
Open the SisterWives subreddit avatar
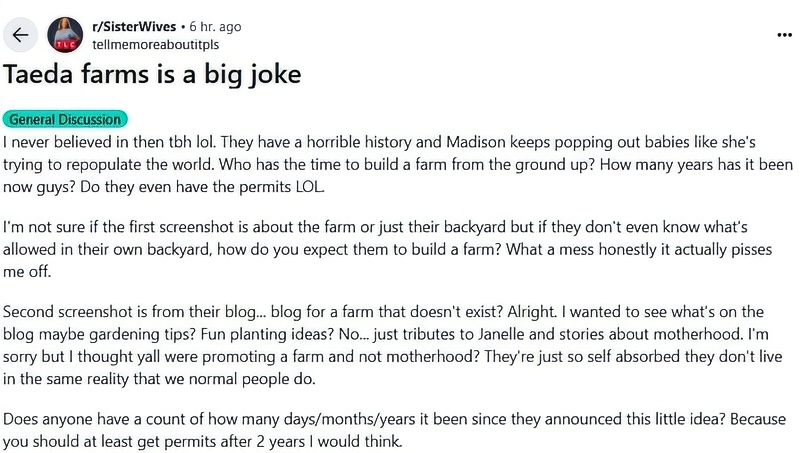pyautogui.click(x=65, y=35)
